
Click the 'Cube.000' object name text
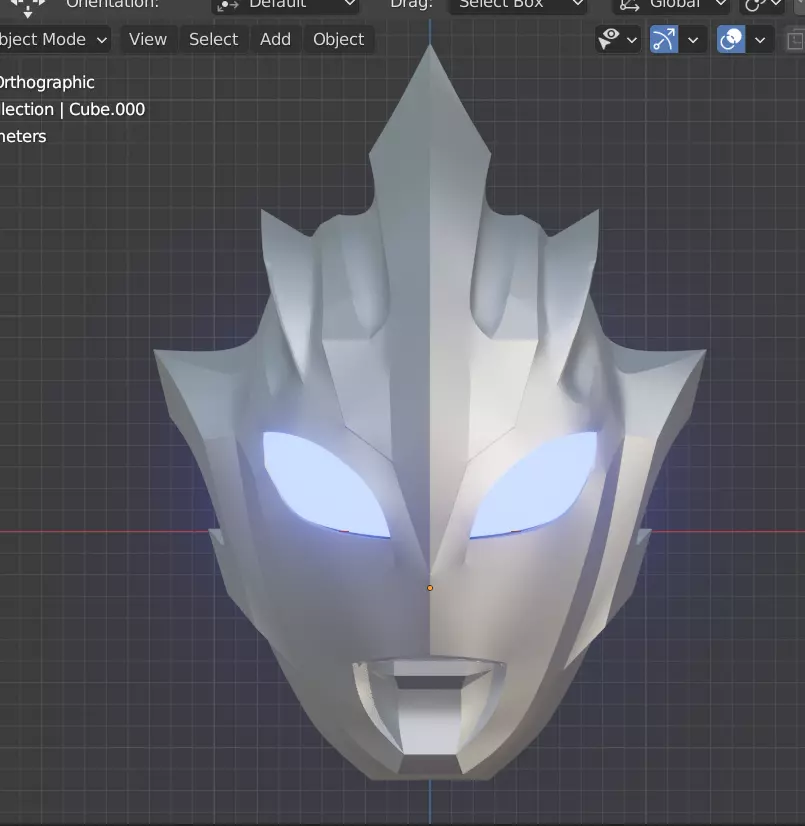pos(107,110)
